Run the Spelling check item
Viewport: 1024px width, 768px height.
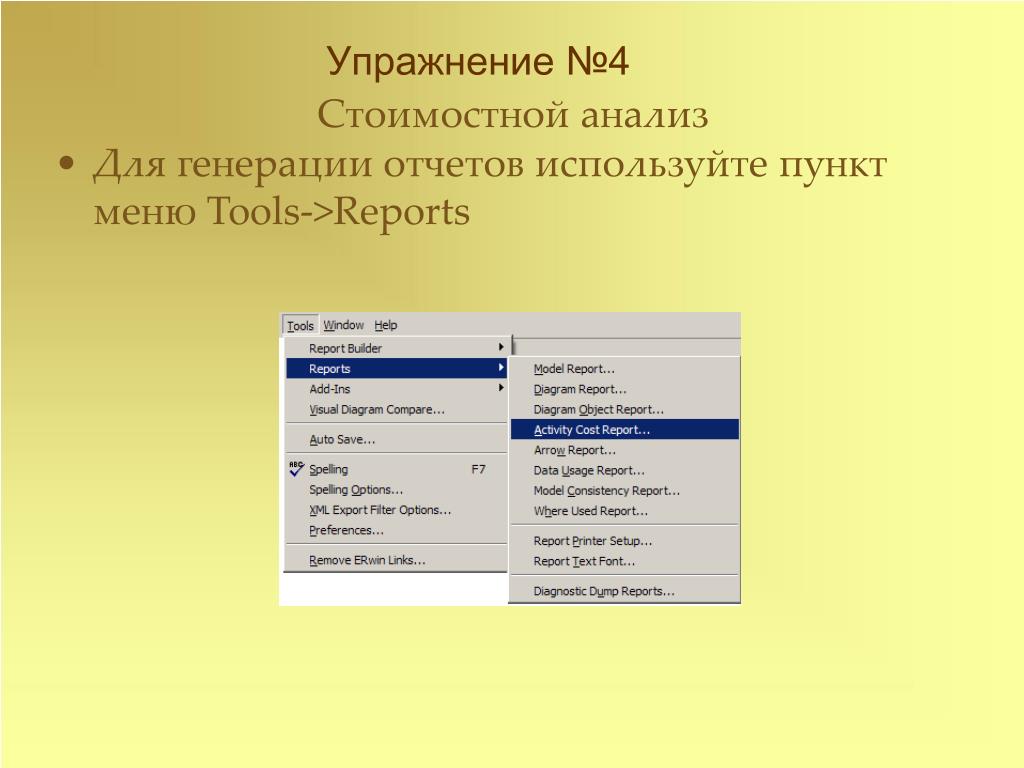pos(396,469)
